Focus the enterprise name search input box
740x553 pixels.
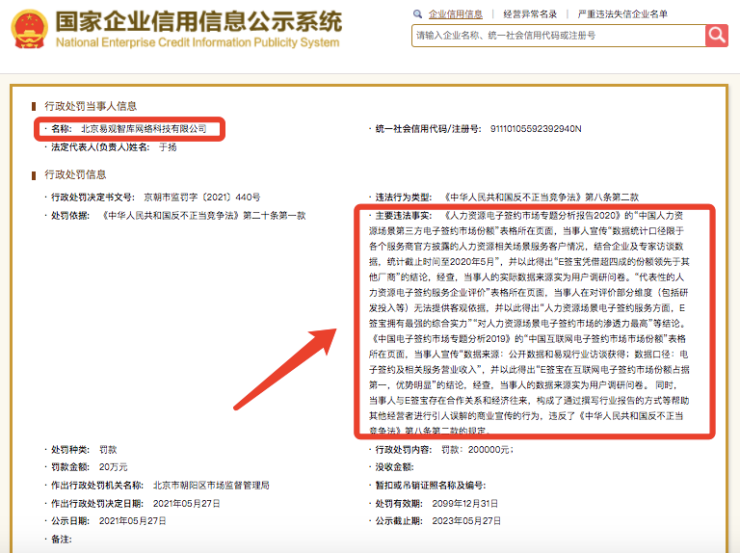click(557, 35)
